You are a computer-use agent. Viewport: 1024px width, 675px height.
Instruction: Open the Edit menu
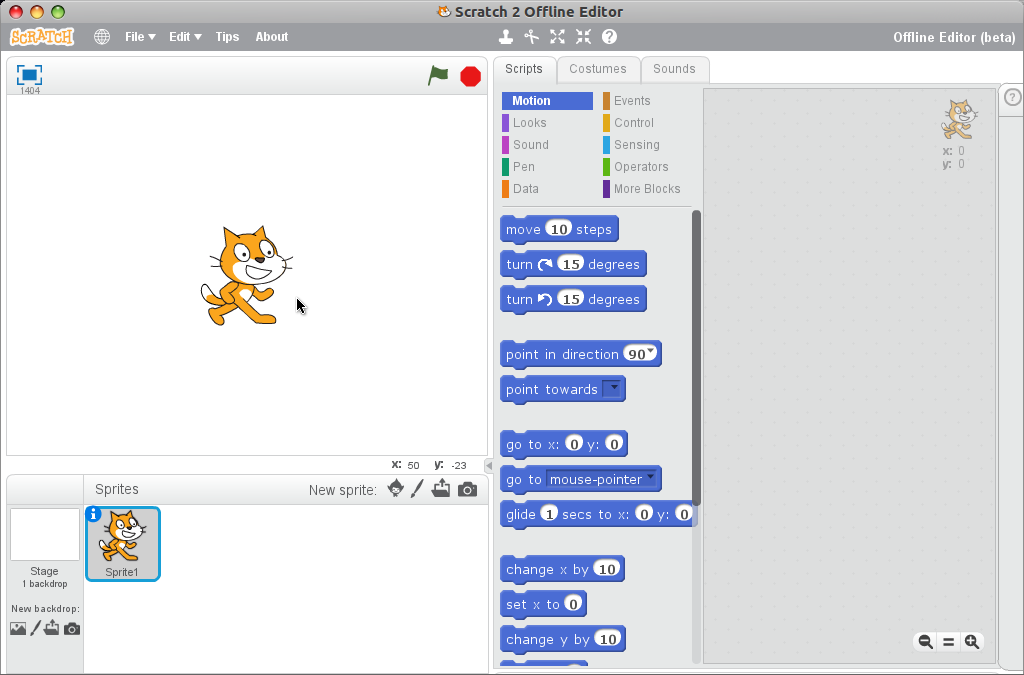click(x=185, y=37)
